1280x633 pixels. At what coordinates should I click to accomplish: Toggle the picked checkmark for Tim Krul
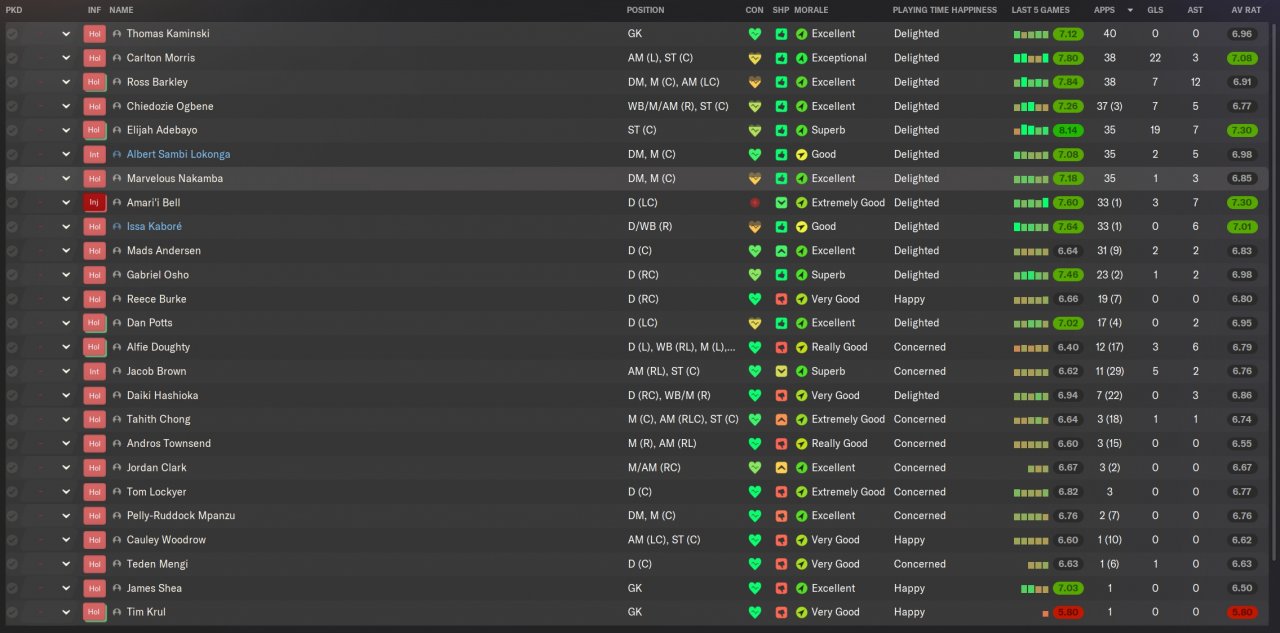pyautogui.click(x=12, y=612)
